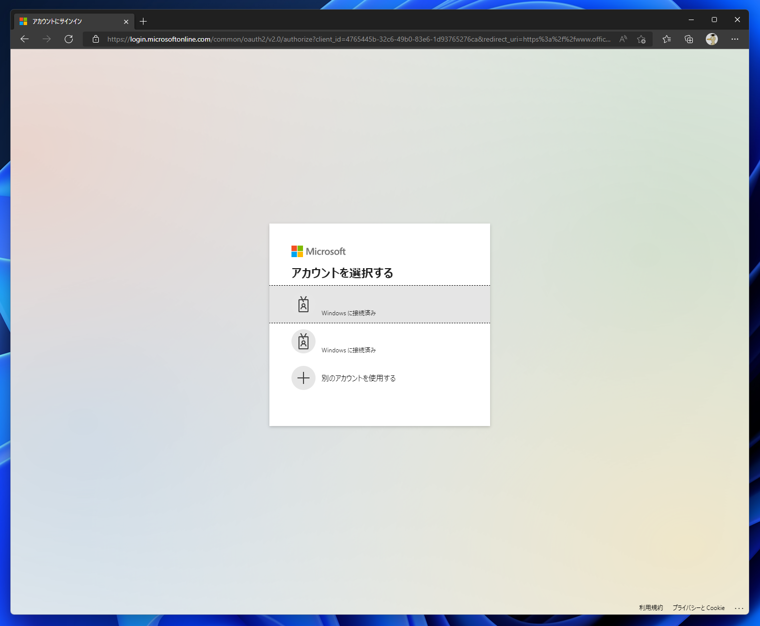Select 別のアカウントを使用する

pos(358,378)
